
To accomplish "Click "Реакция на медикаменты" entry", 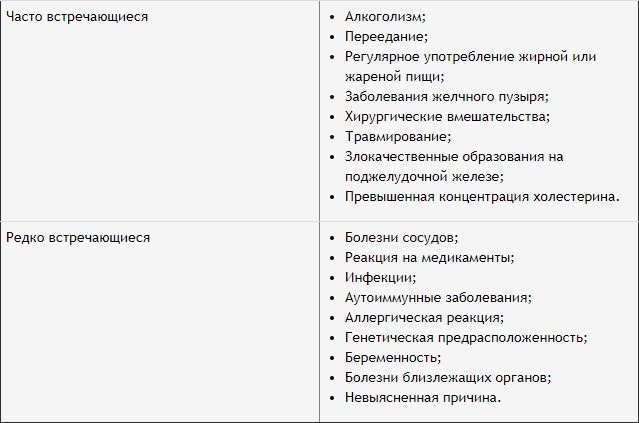I will pos(429,257).
